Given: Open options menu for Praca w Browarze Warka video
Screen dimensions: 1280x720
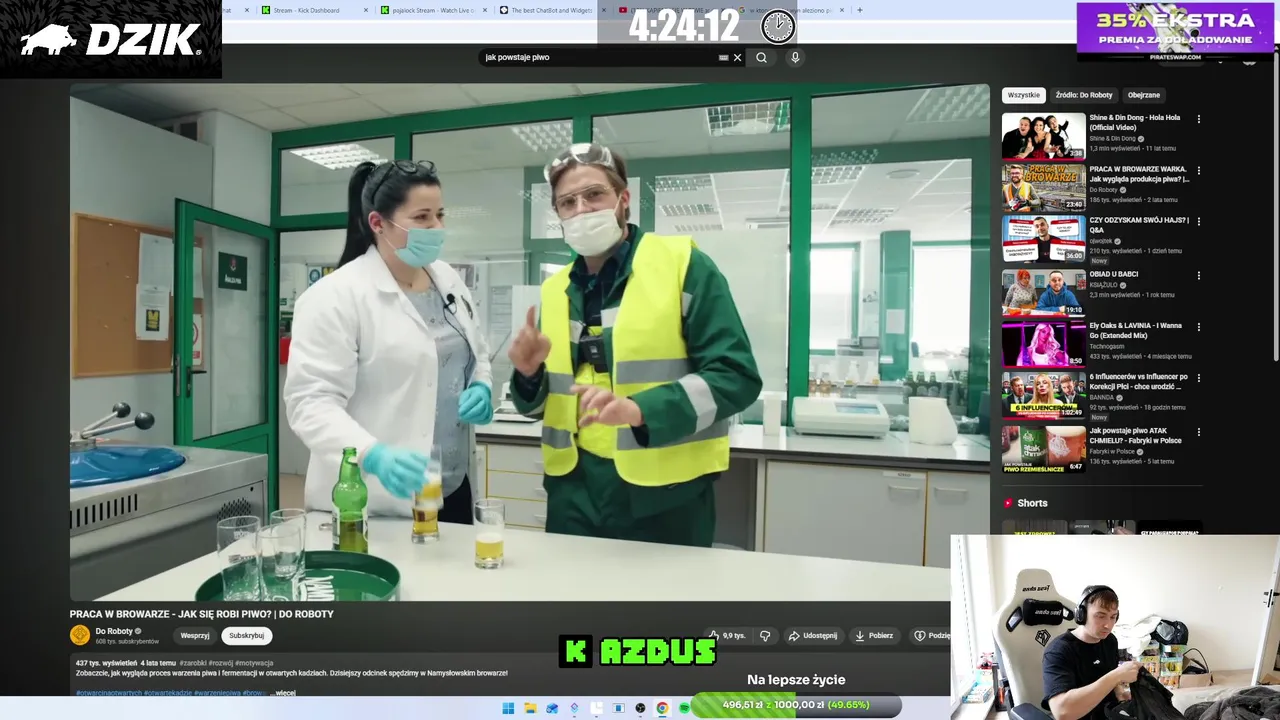Looking at the screenshot, I should click(x=1199, y=171).
